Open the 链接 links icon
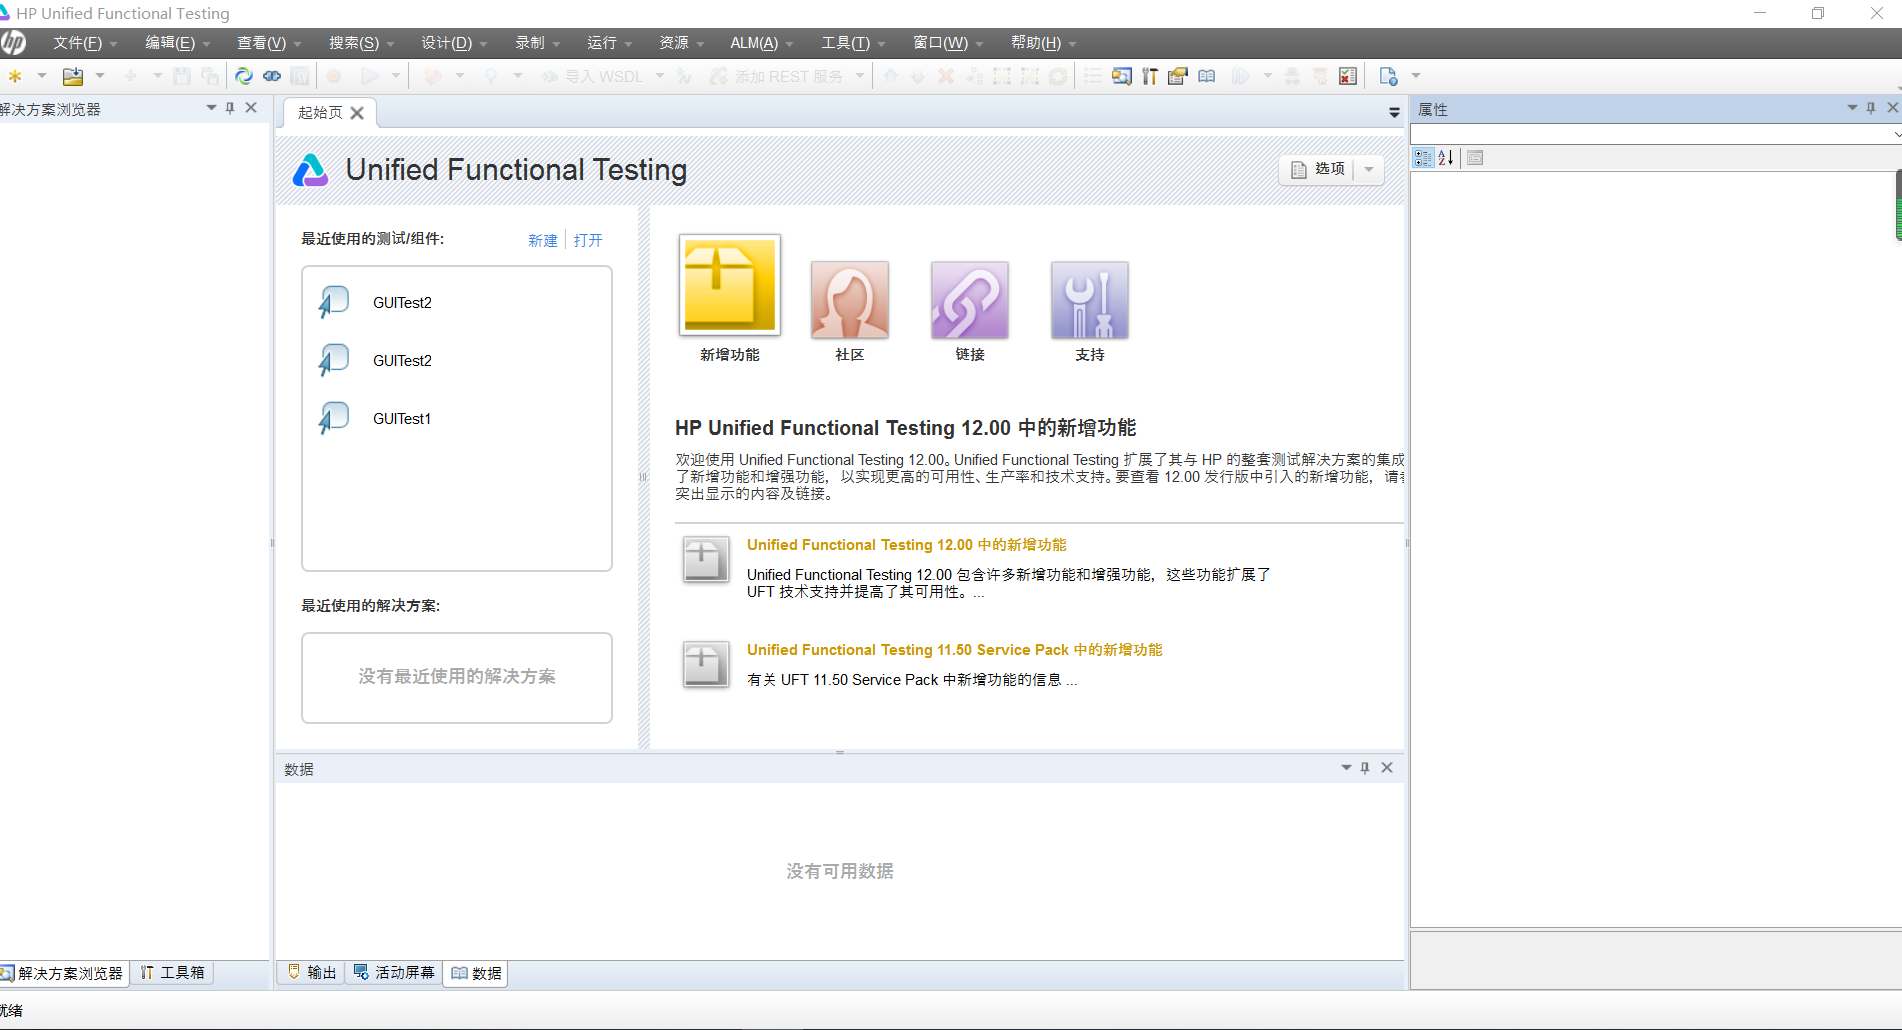Image resolution: width=1902 pixels, height=1030 pixels. (970, 300)
